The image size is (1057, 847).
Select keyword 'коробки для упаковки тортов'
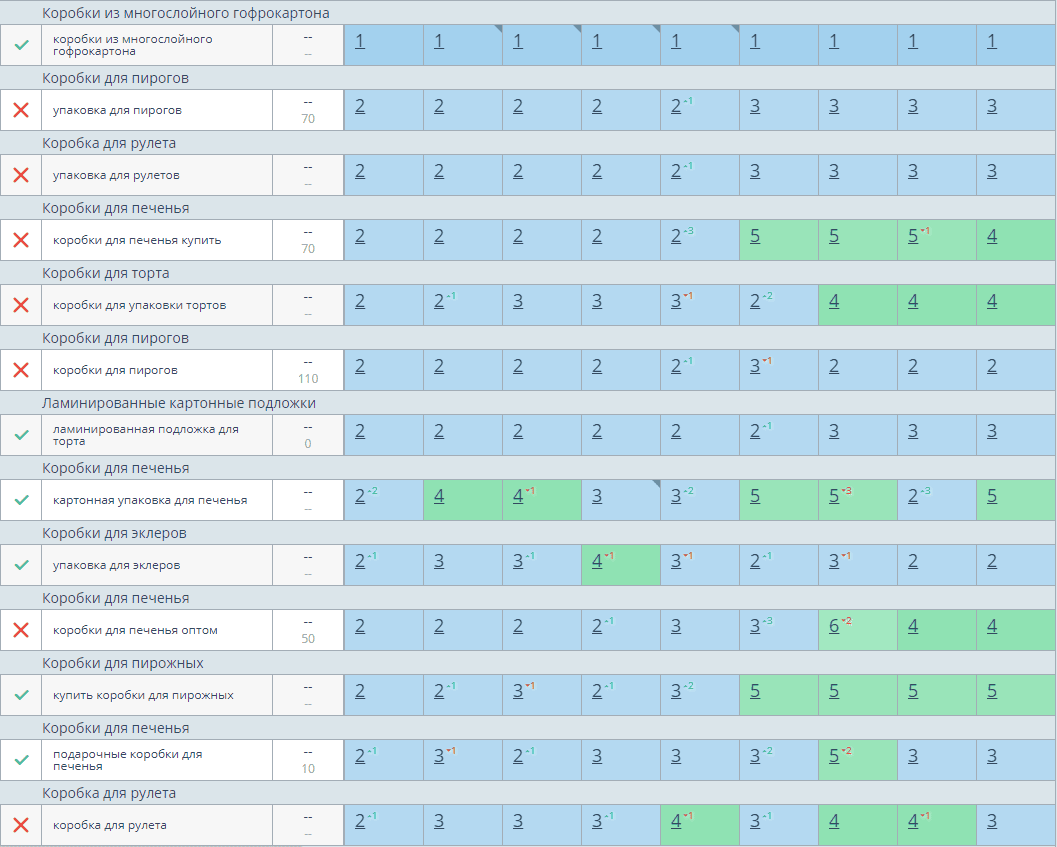pos(140,305)
